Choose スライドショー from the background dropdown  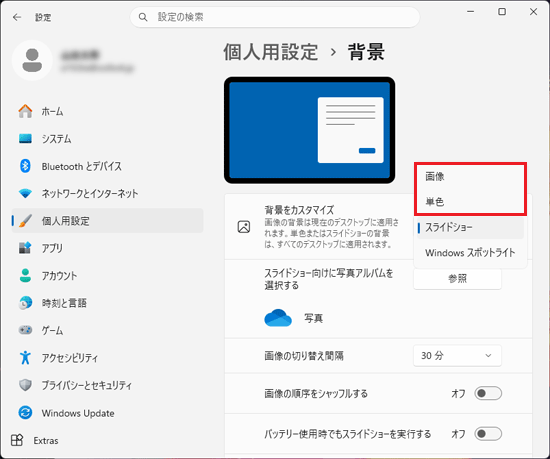coord(470,228)
